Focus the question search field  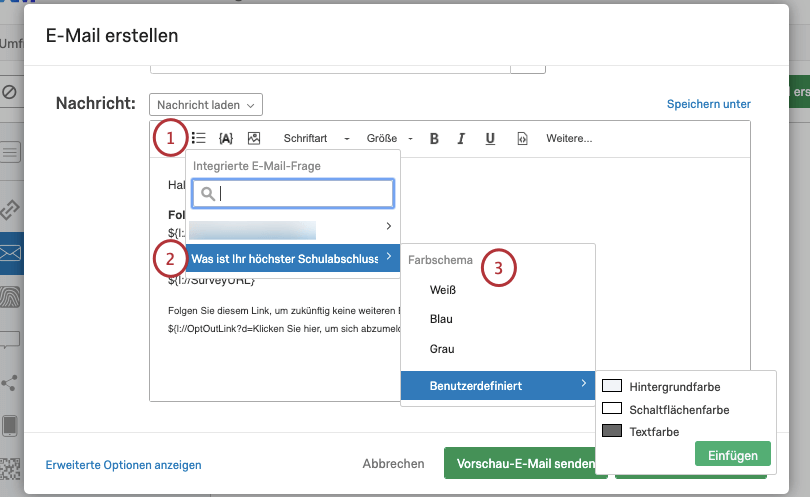pyautogui.click(x=293, y=194)
